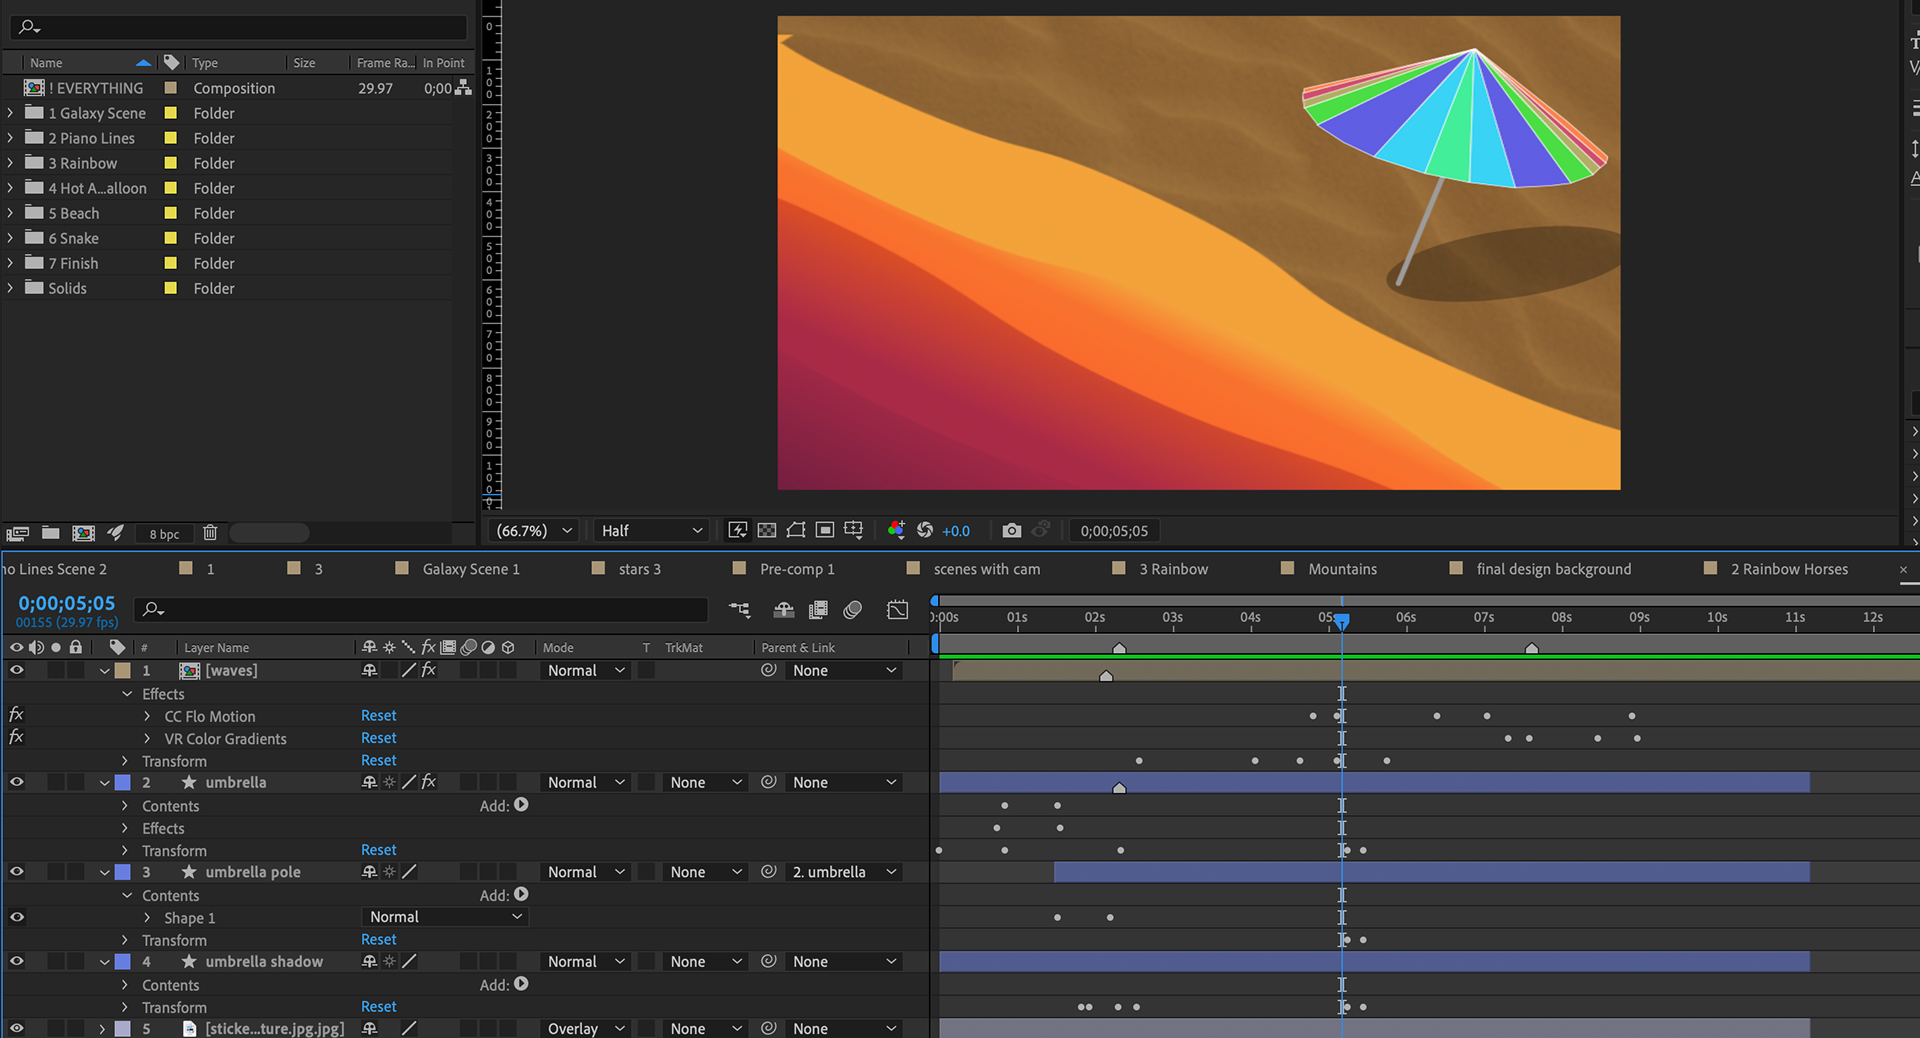Reset CC Flo Motion effect
This screenshot has height=1038, width=1920.
[x=379, y=716]
